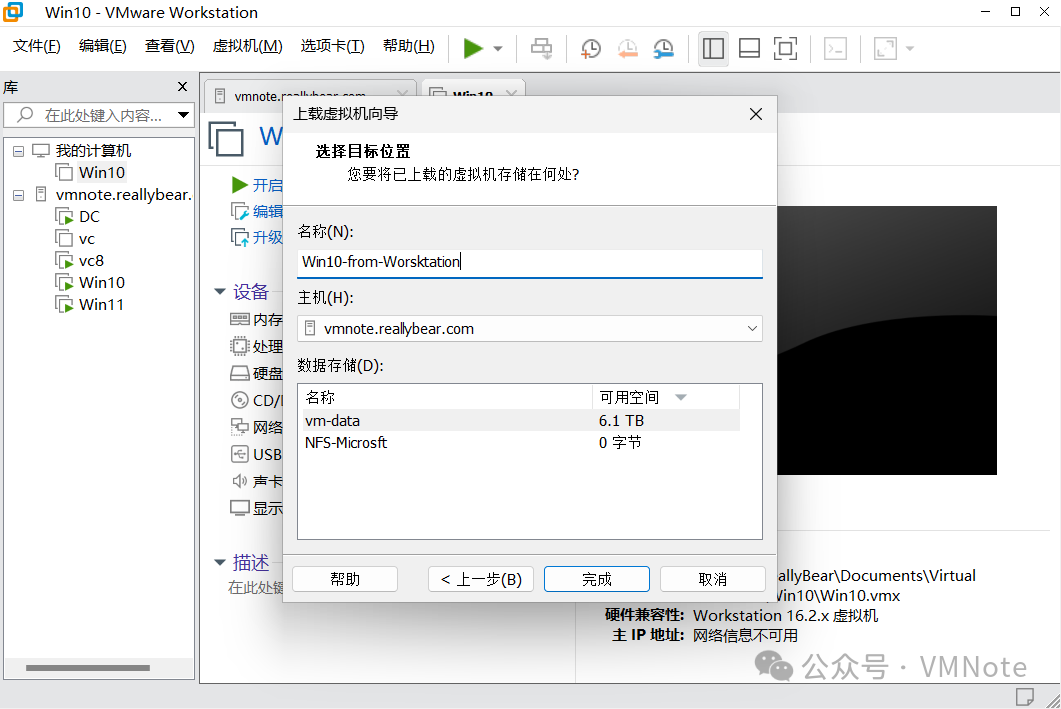The width and height of the screenshot is (1061, 709).
Task: Click the library search input field
Action: coord(101,115)
